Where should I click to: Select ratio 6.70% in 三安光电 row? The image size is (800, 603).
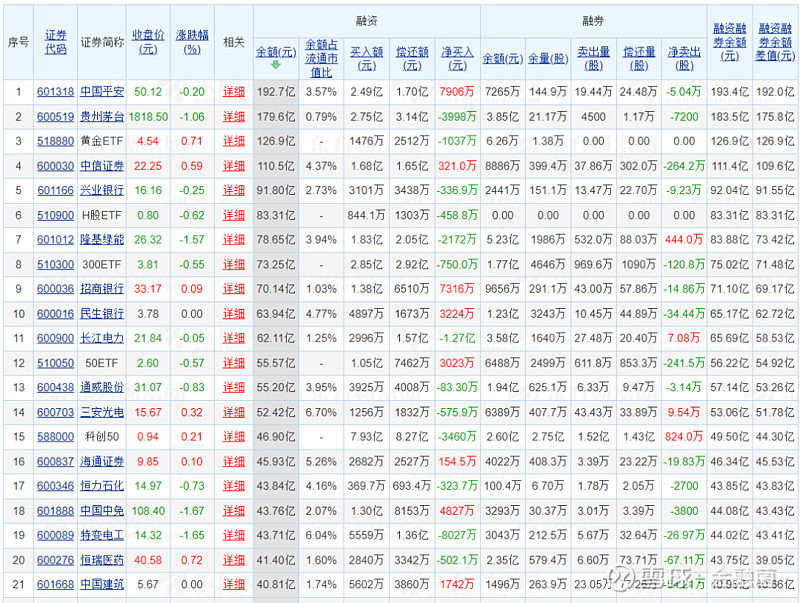pyautogui.click(x=321, y=412)
